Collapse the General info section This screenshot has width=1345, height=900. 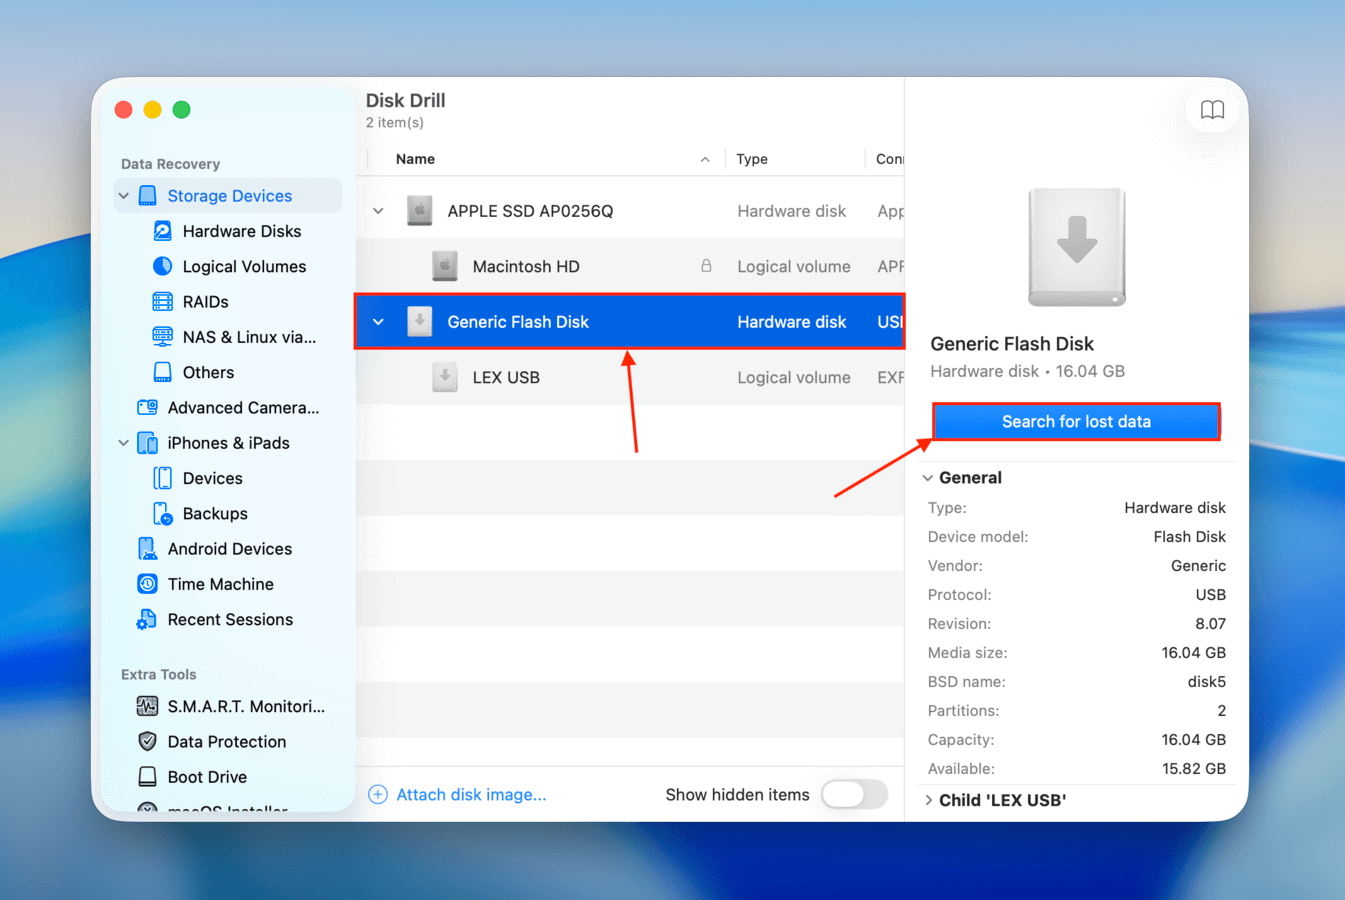pyautogui.click(x=927, y=478)
